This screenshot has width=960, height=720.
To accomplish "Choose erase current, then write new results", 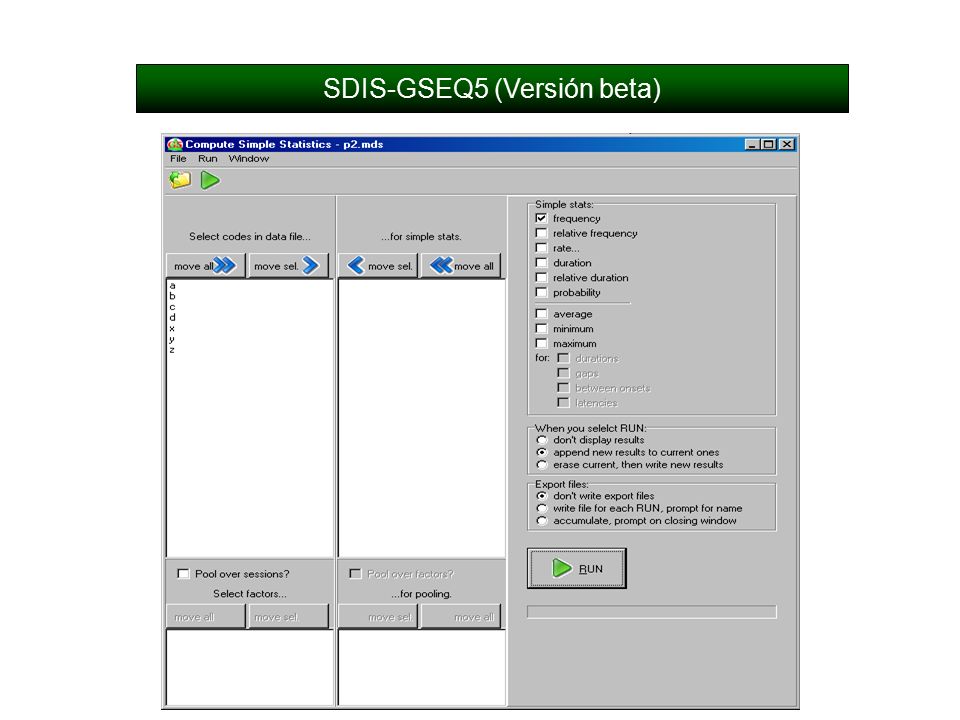I will (541, 465).
